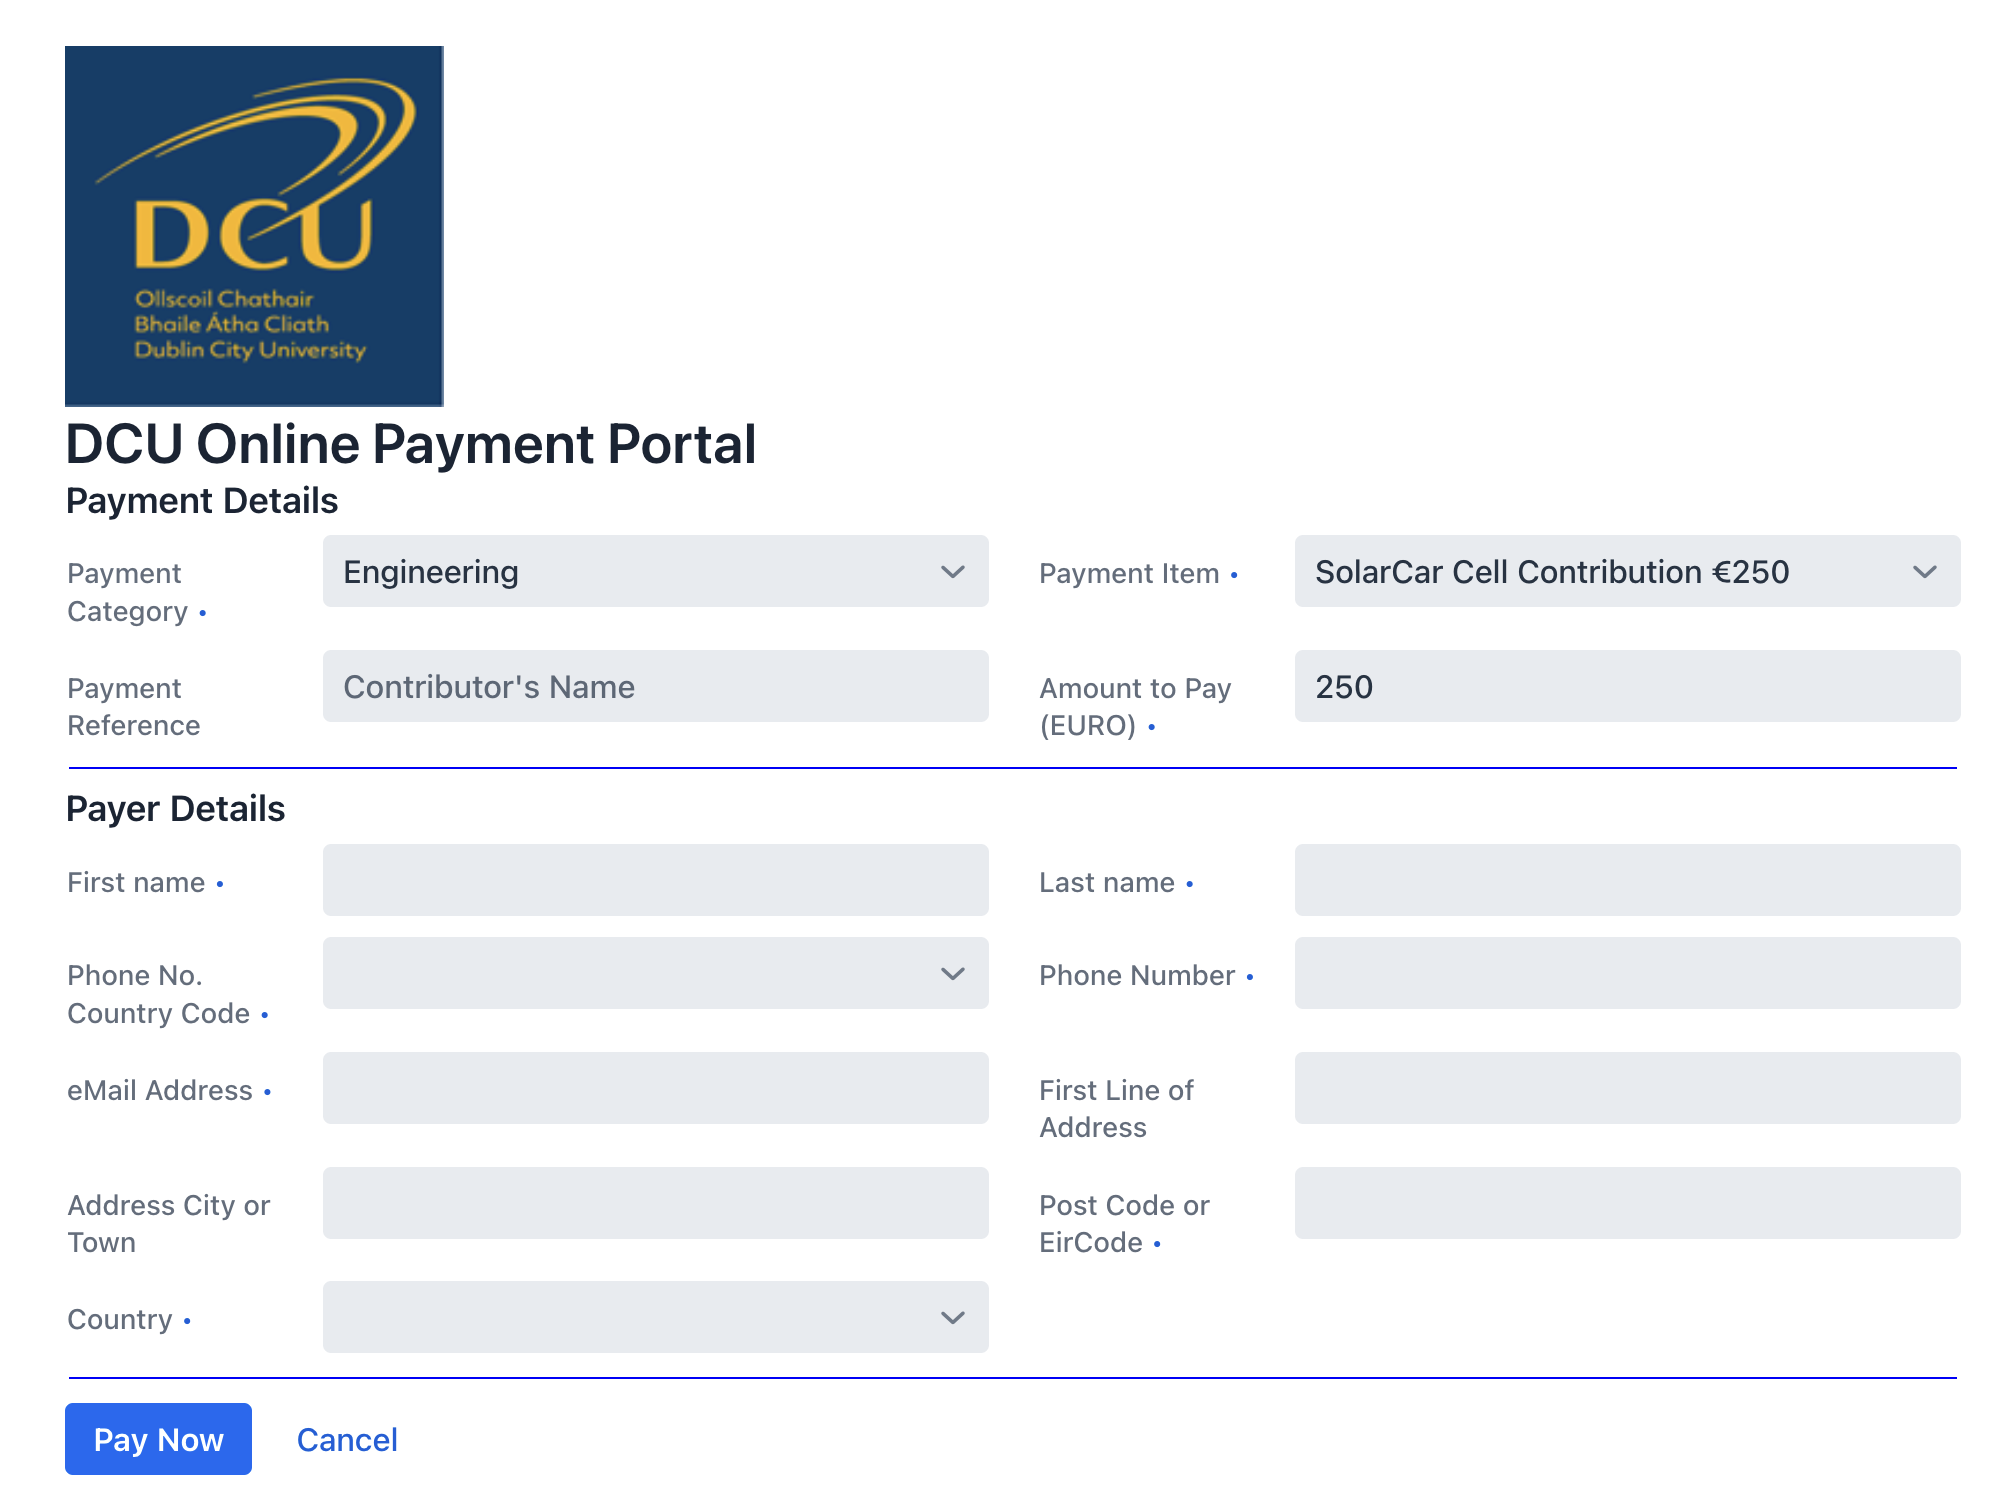The image size is (2006, 1488).
Task: Click the Phone Number input field
Action: (x=1627, y=973)
